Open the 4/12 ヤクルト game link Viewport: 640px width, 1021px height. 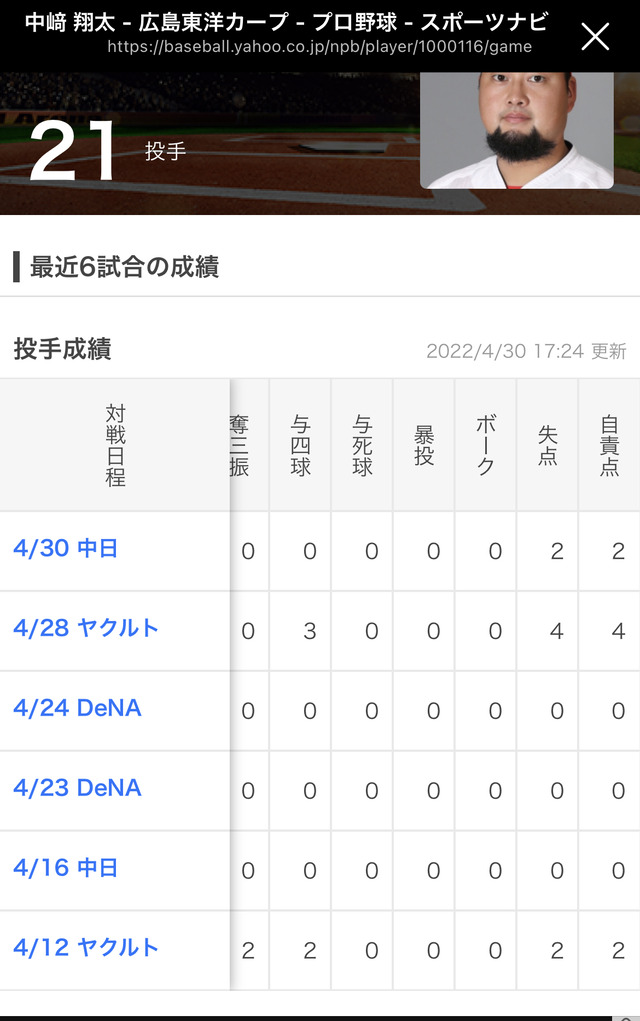86,947
